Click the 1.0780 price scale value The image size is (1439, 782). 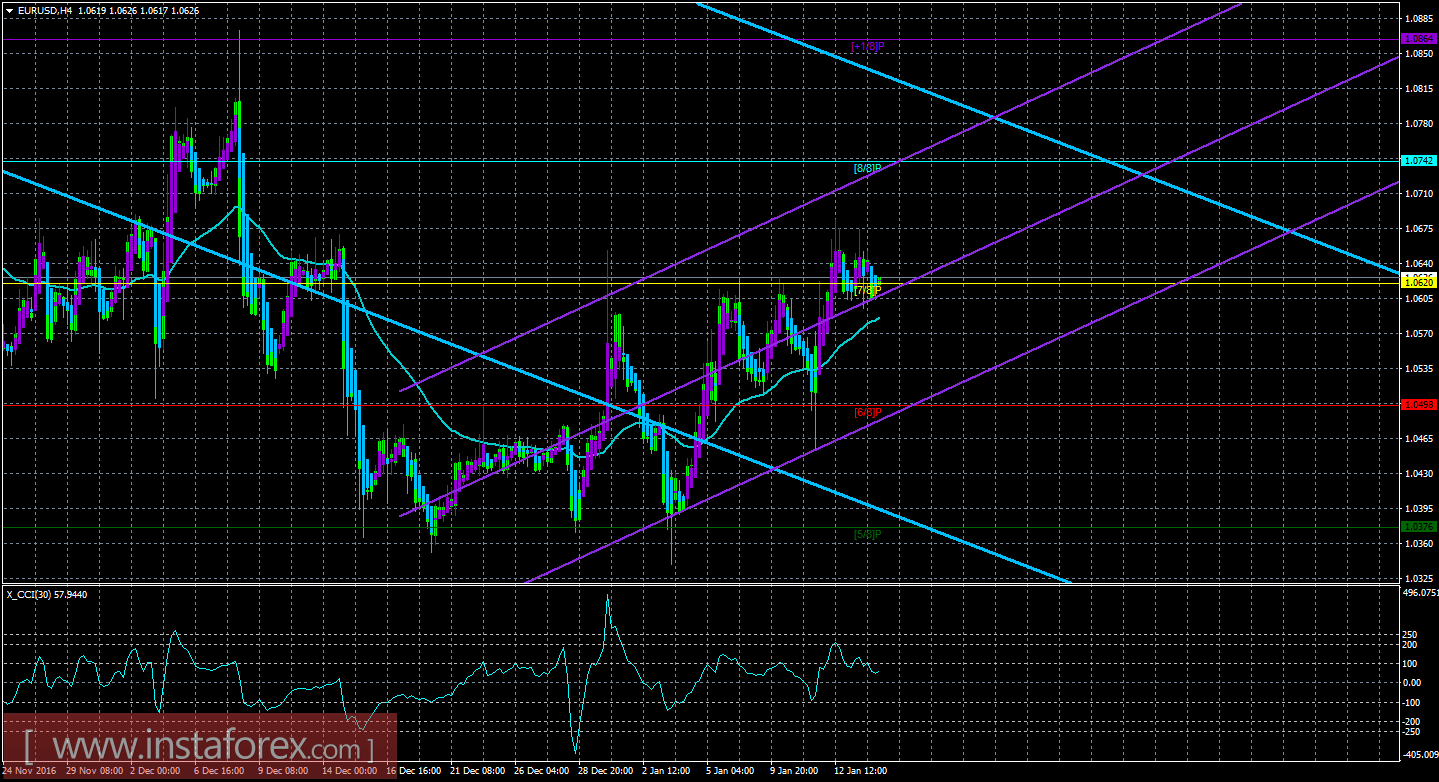coord(1420,124)
